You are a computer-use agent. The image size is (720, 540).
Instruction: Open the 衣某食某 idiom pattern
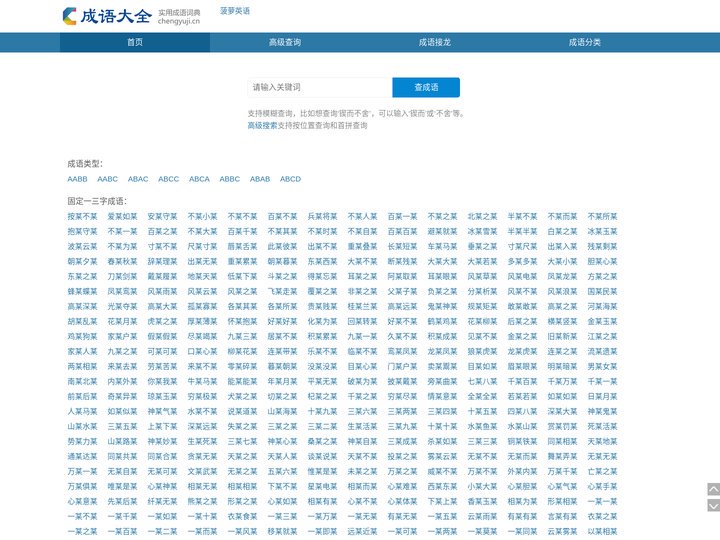[242, 517]
